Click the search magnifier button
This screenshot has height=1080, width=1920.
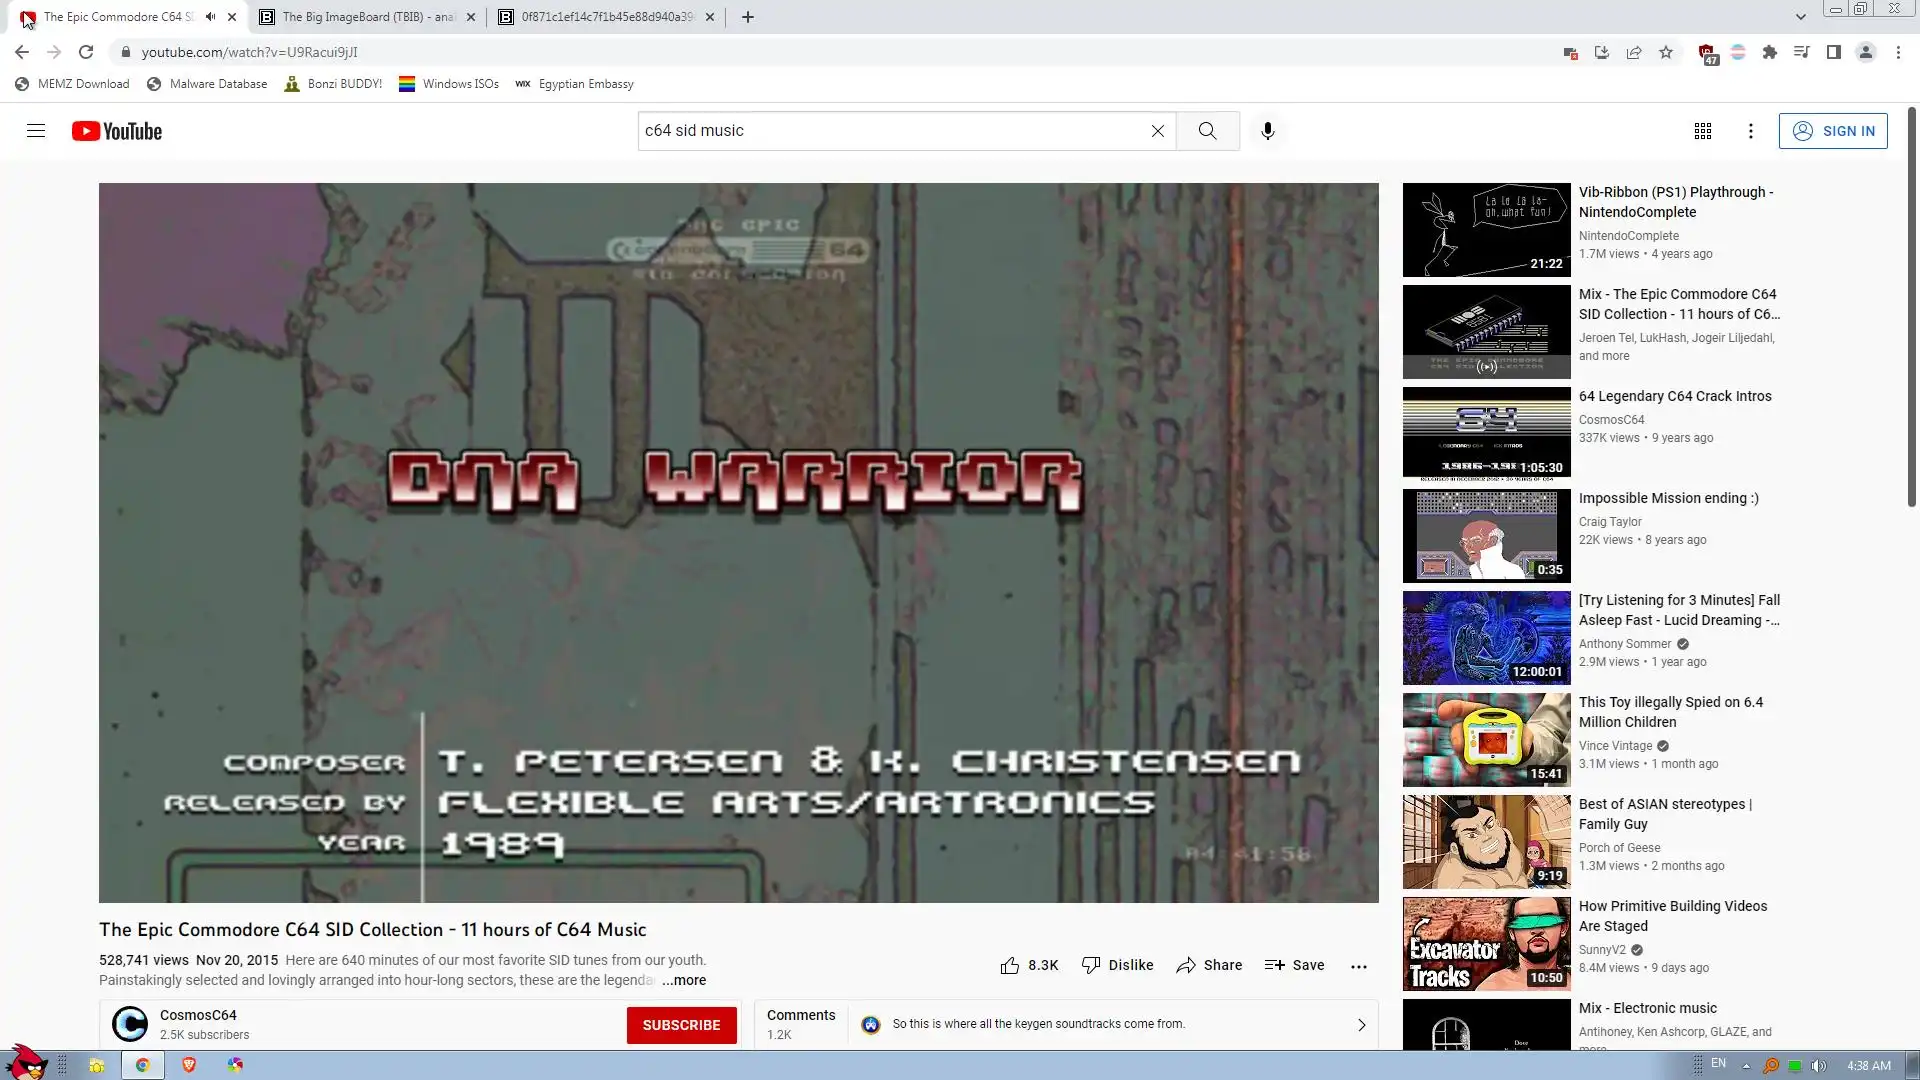click(1207, 131)
